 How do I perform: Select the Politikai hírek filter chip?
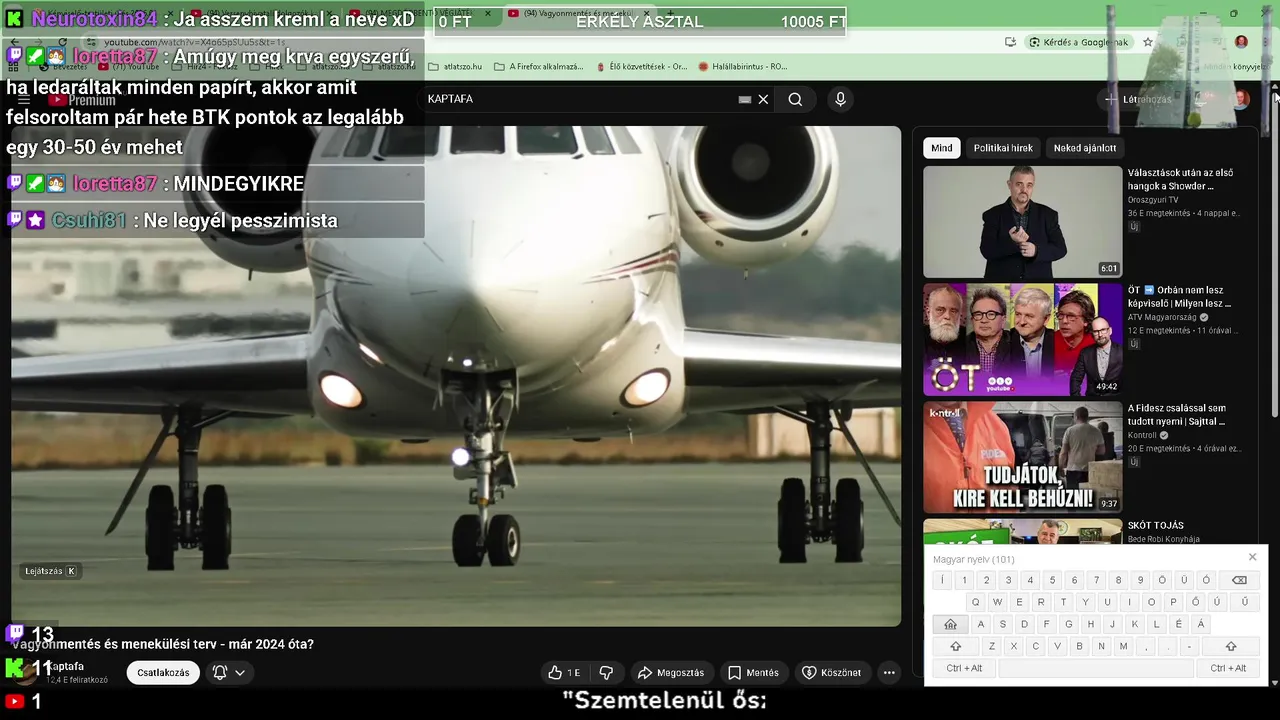tap(1003, 148)
